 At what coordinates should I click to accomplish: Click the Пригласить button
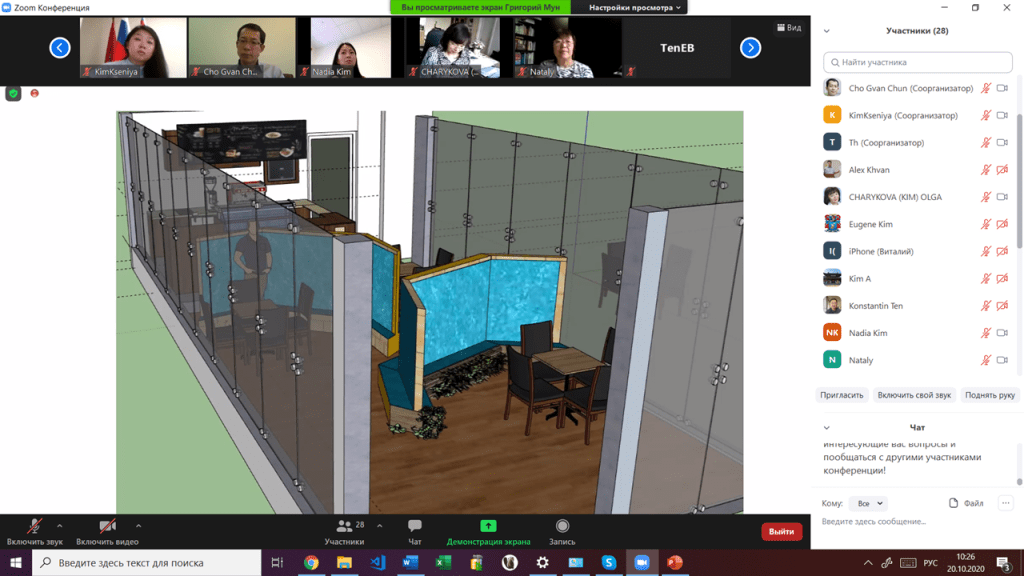click(842, 395)
